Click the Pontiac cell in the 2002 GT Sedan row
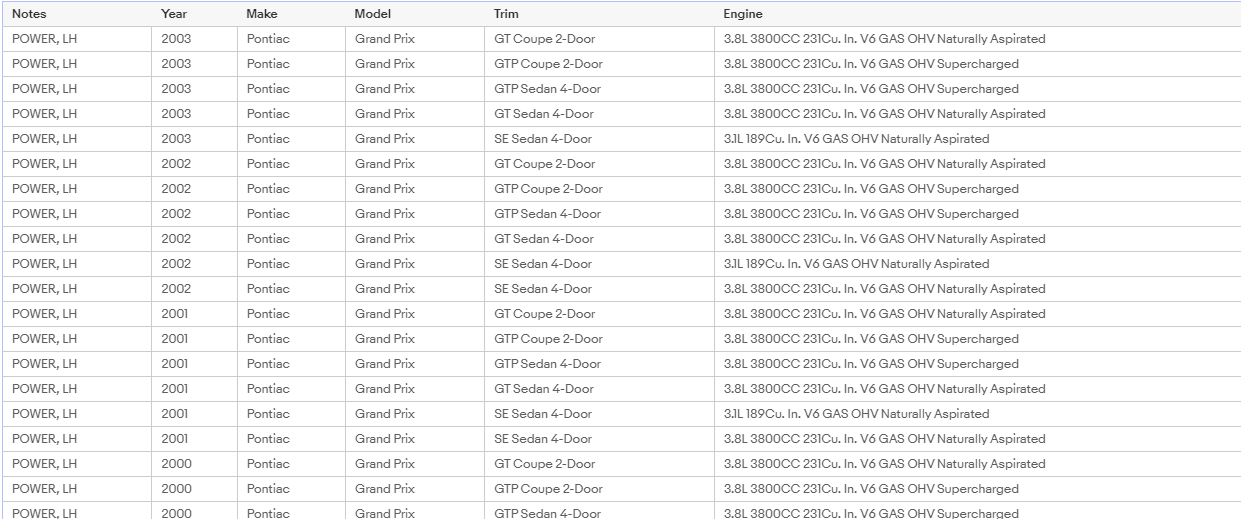 [x=291, y=239]
